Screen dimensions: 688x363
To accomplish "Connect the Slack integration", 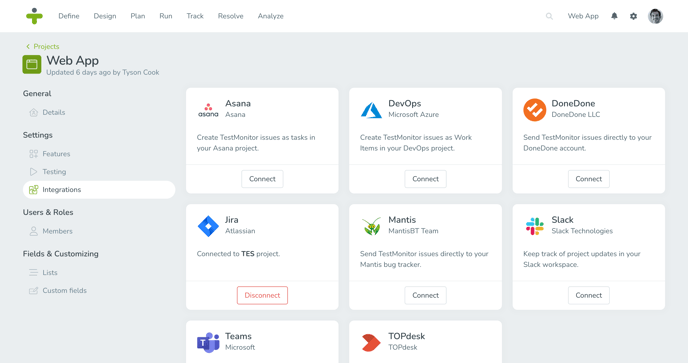I will [589, 295].
